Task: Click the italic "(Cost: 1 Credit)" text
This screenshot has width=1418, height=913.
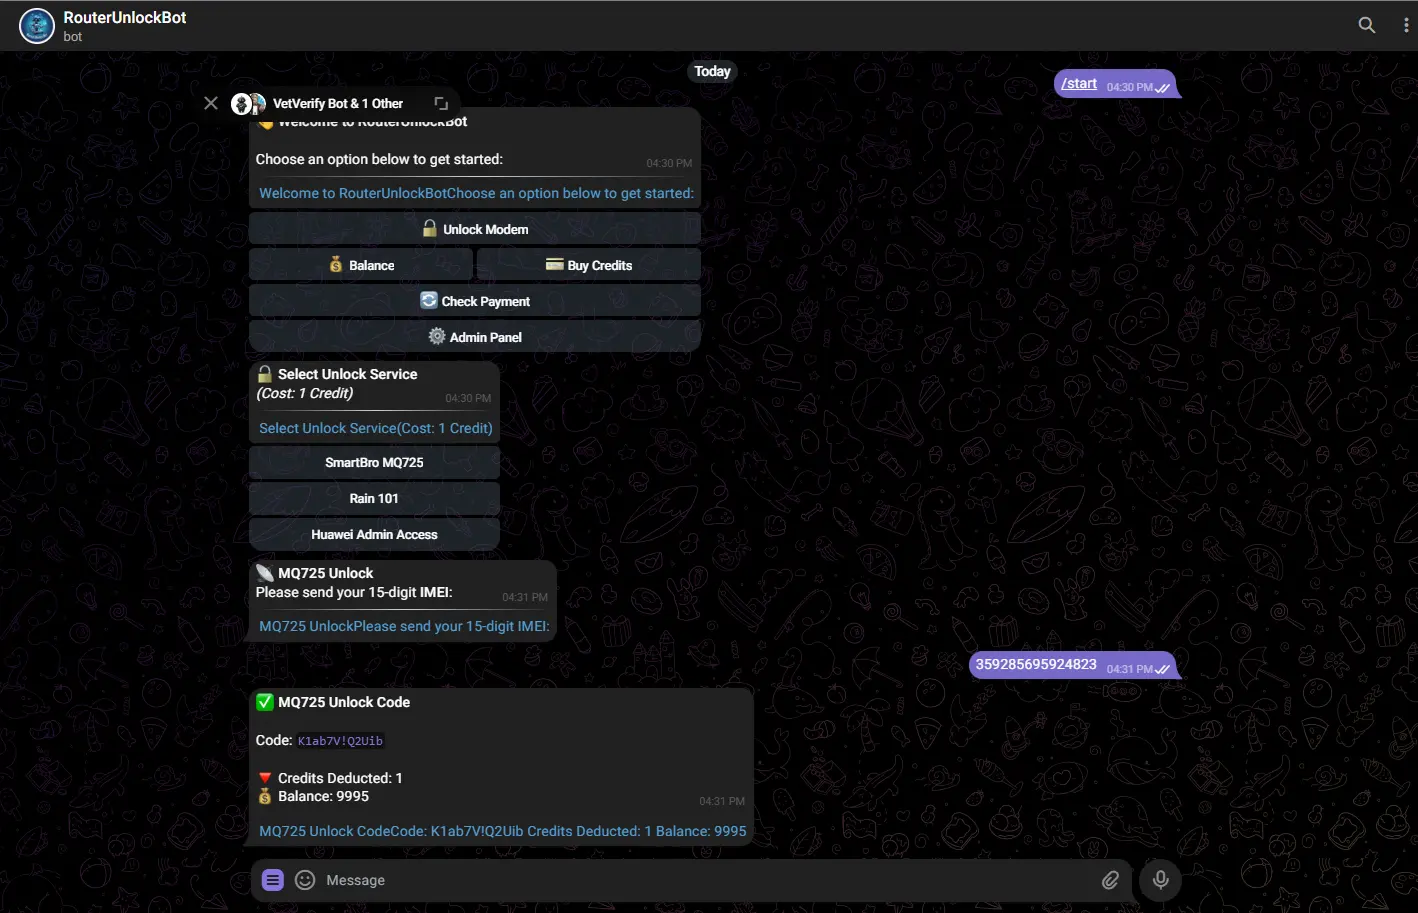Action: pos(305,393)
